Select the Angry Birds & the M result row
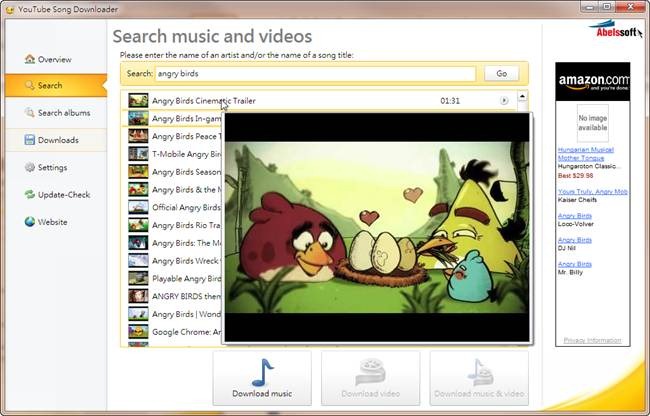Viewport: 650px width, 416px height. 172,190
